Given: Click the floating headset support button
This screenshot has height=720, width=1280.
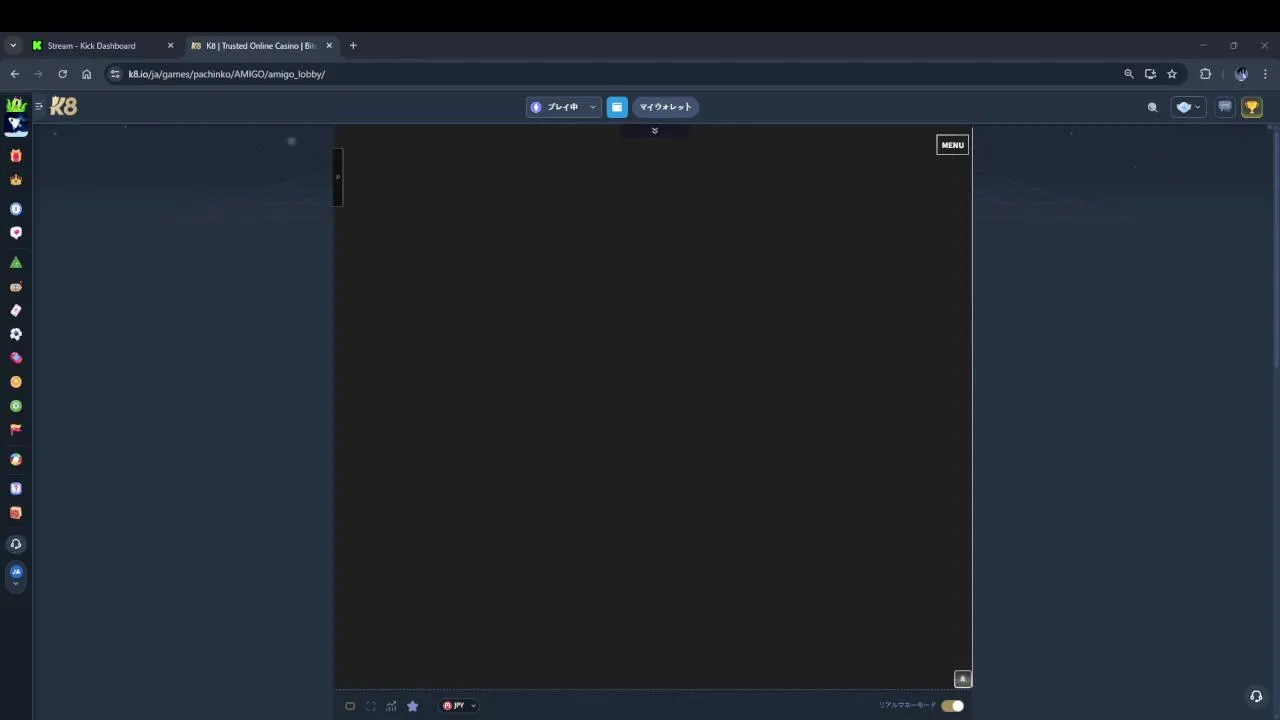Looking at the screenshot, I should click(x=1256, y=697).
